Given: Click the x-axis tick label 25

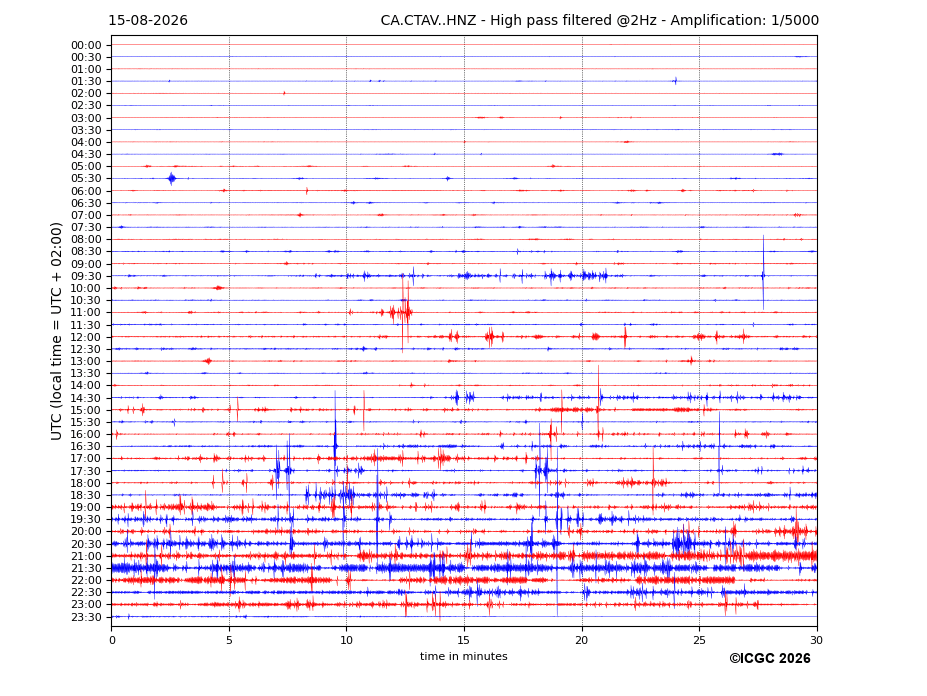Looking at the screenshot, I should click(x=699, y=640).
